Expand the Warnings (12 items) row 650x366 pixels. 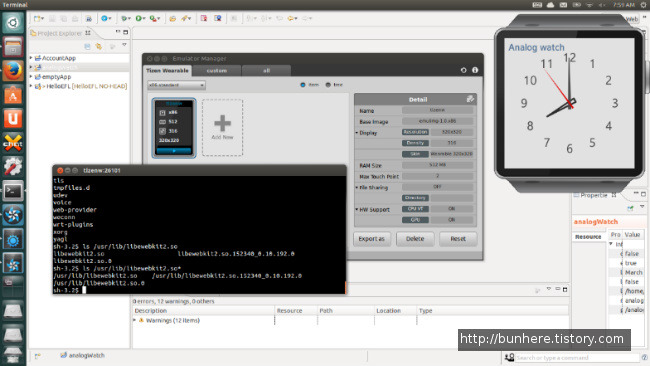coord(135,320)
